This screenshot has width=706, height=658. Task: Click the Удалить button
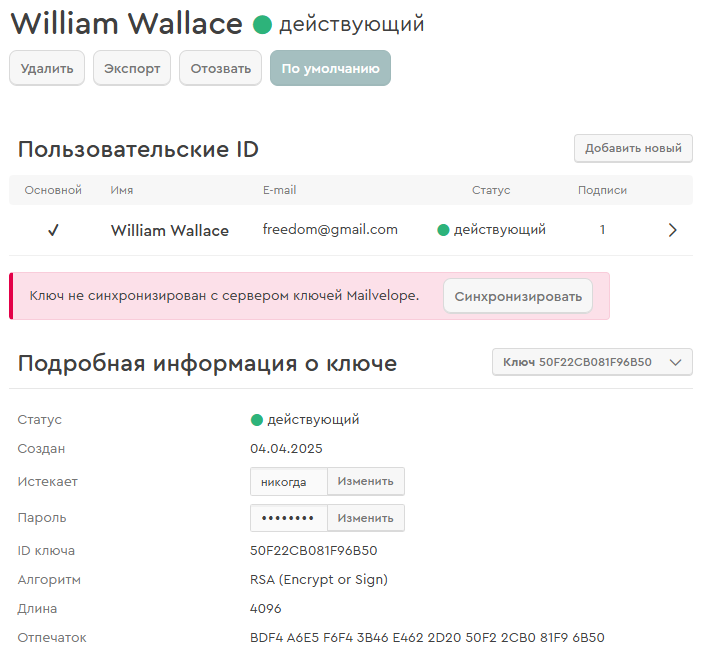click(47, 69)
